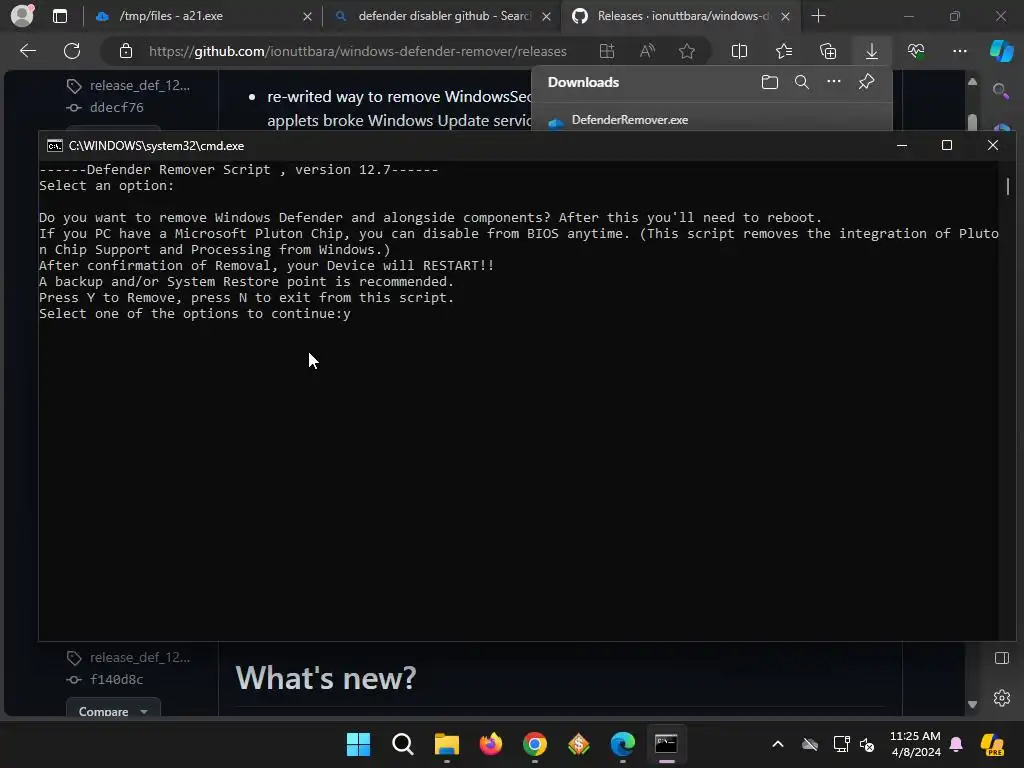Viewport: 1024px width, 768px height.
Task: Click the address bar URL field
Action: pos(358,51)
